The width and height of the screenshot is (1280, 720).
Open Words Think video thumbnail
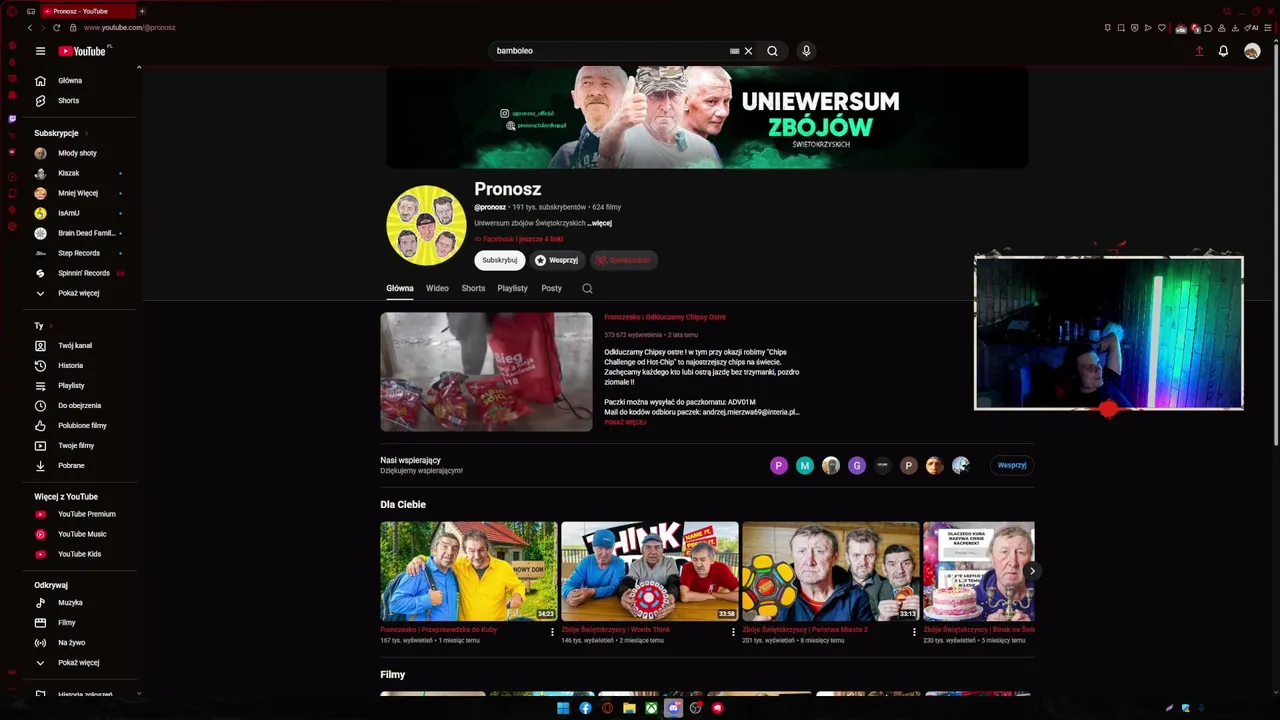coord(650,571)
